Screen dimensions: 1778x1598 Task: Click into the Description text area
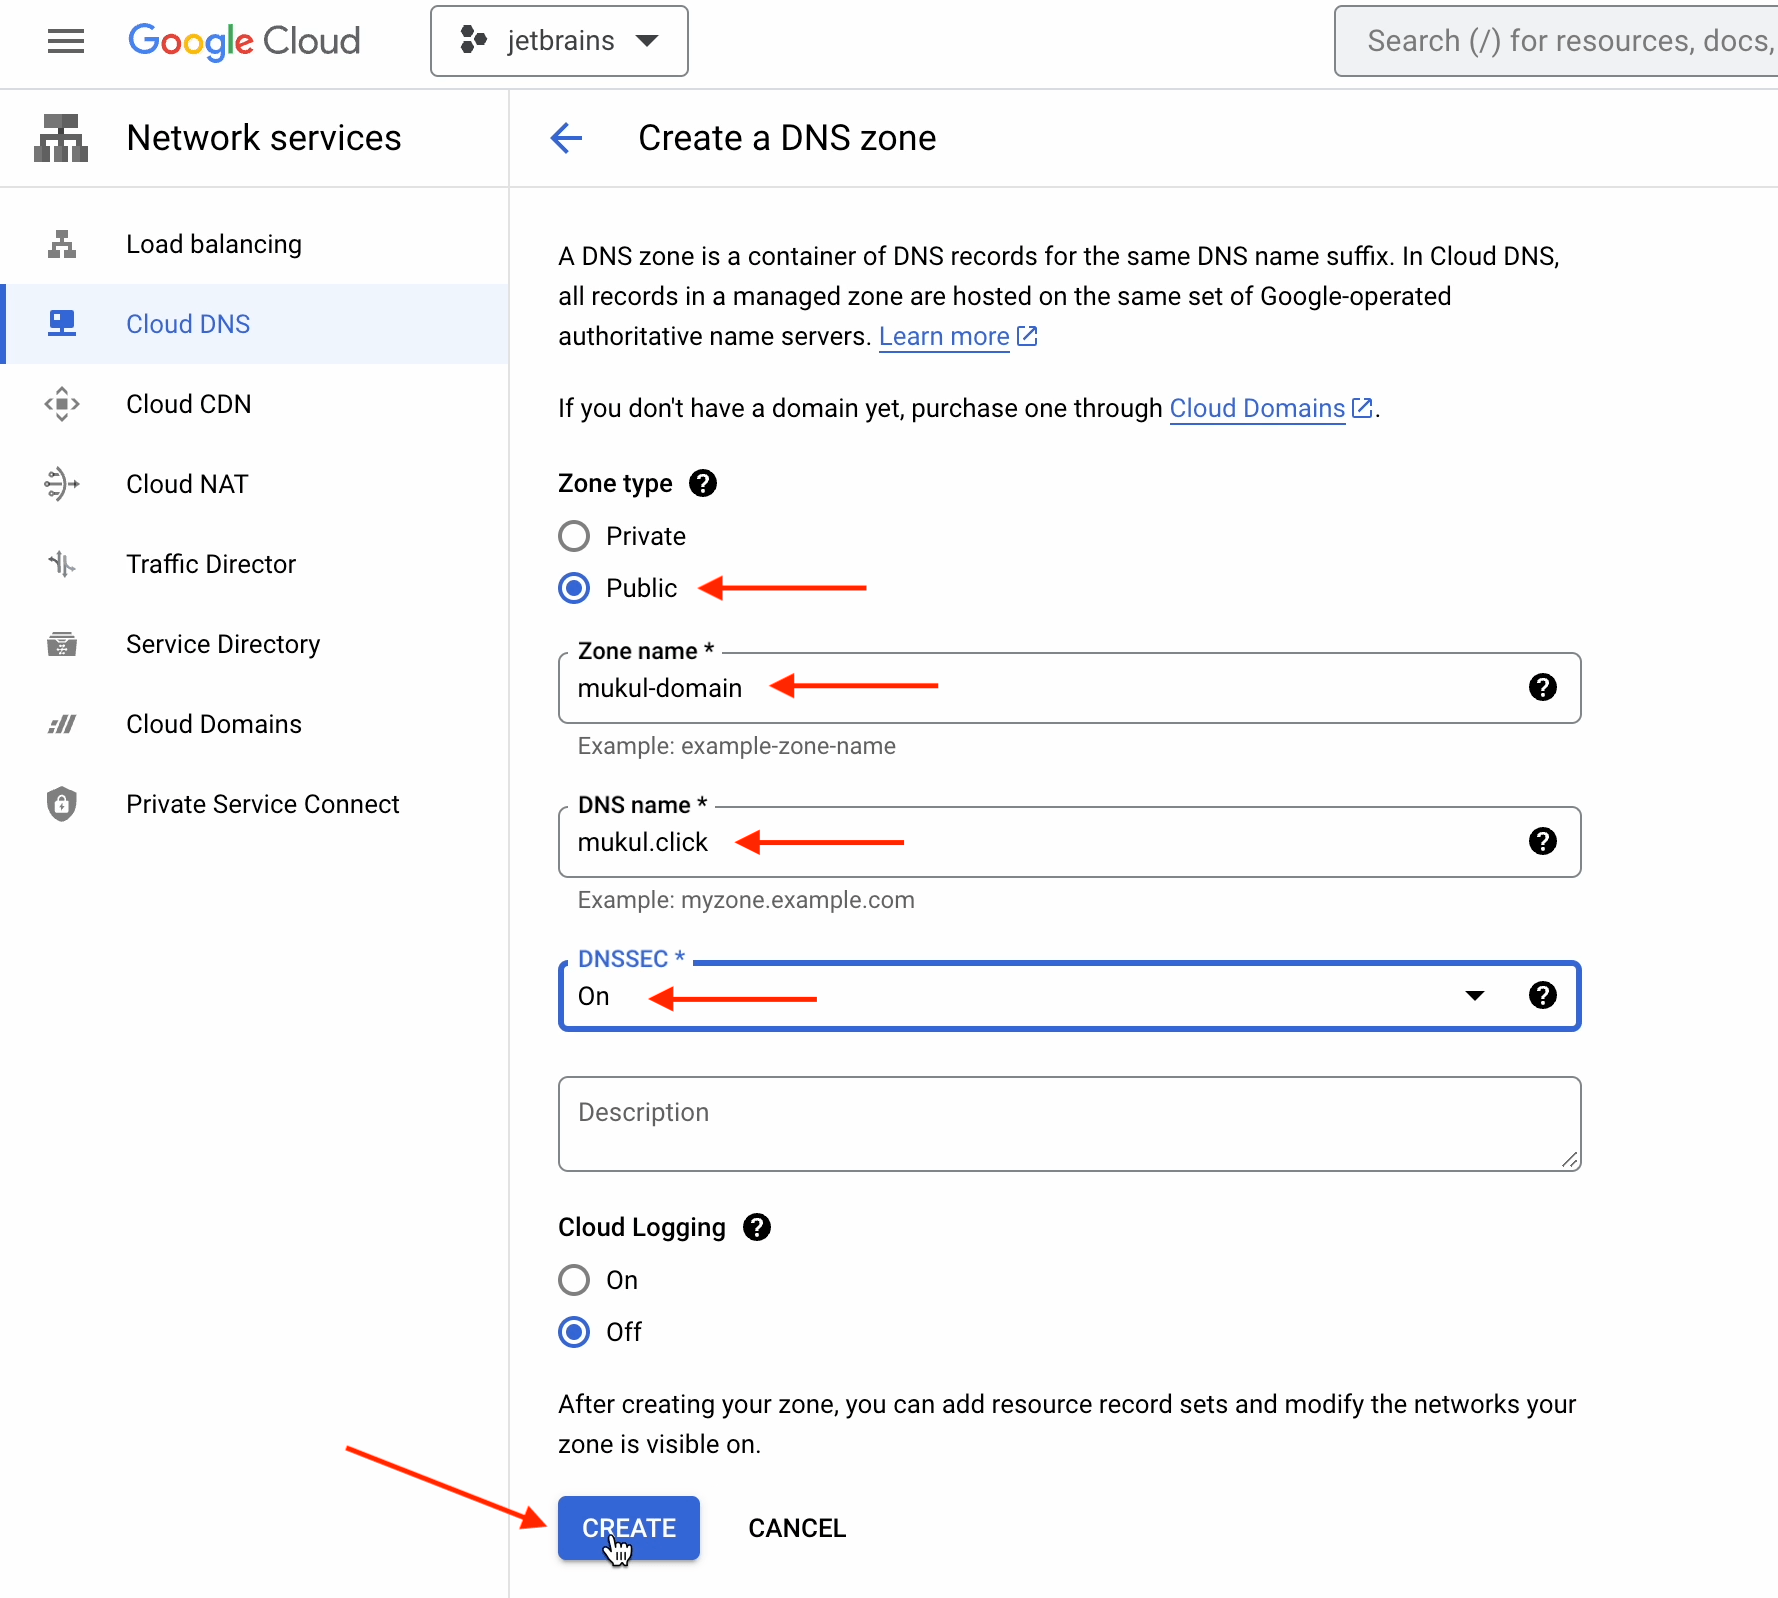(x=1068, y=1124)
